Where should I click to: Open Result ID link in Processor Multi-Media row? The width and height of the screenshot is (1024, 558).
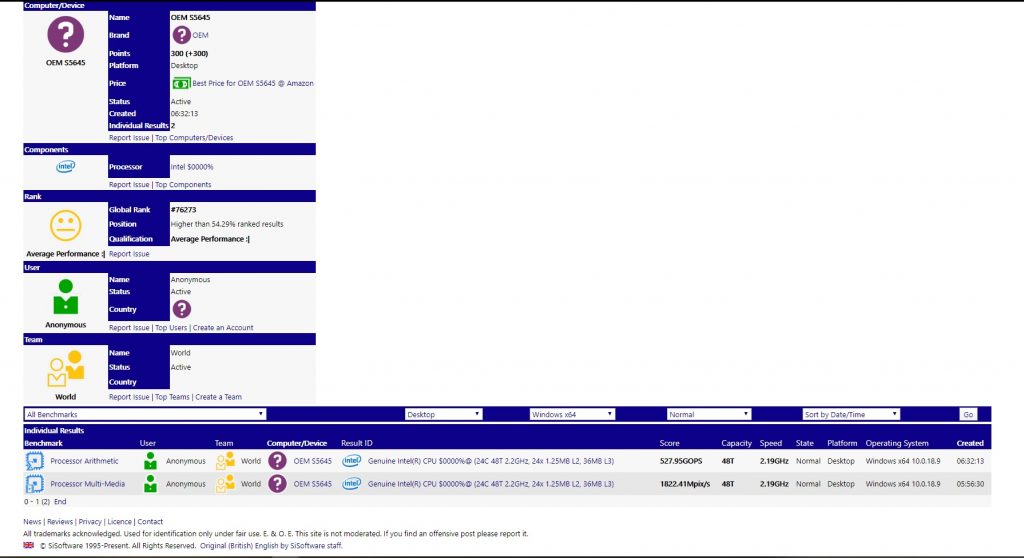pyautogui.click(x=490, y=484)
